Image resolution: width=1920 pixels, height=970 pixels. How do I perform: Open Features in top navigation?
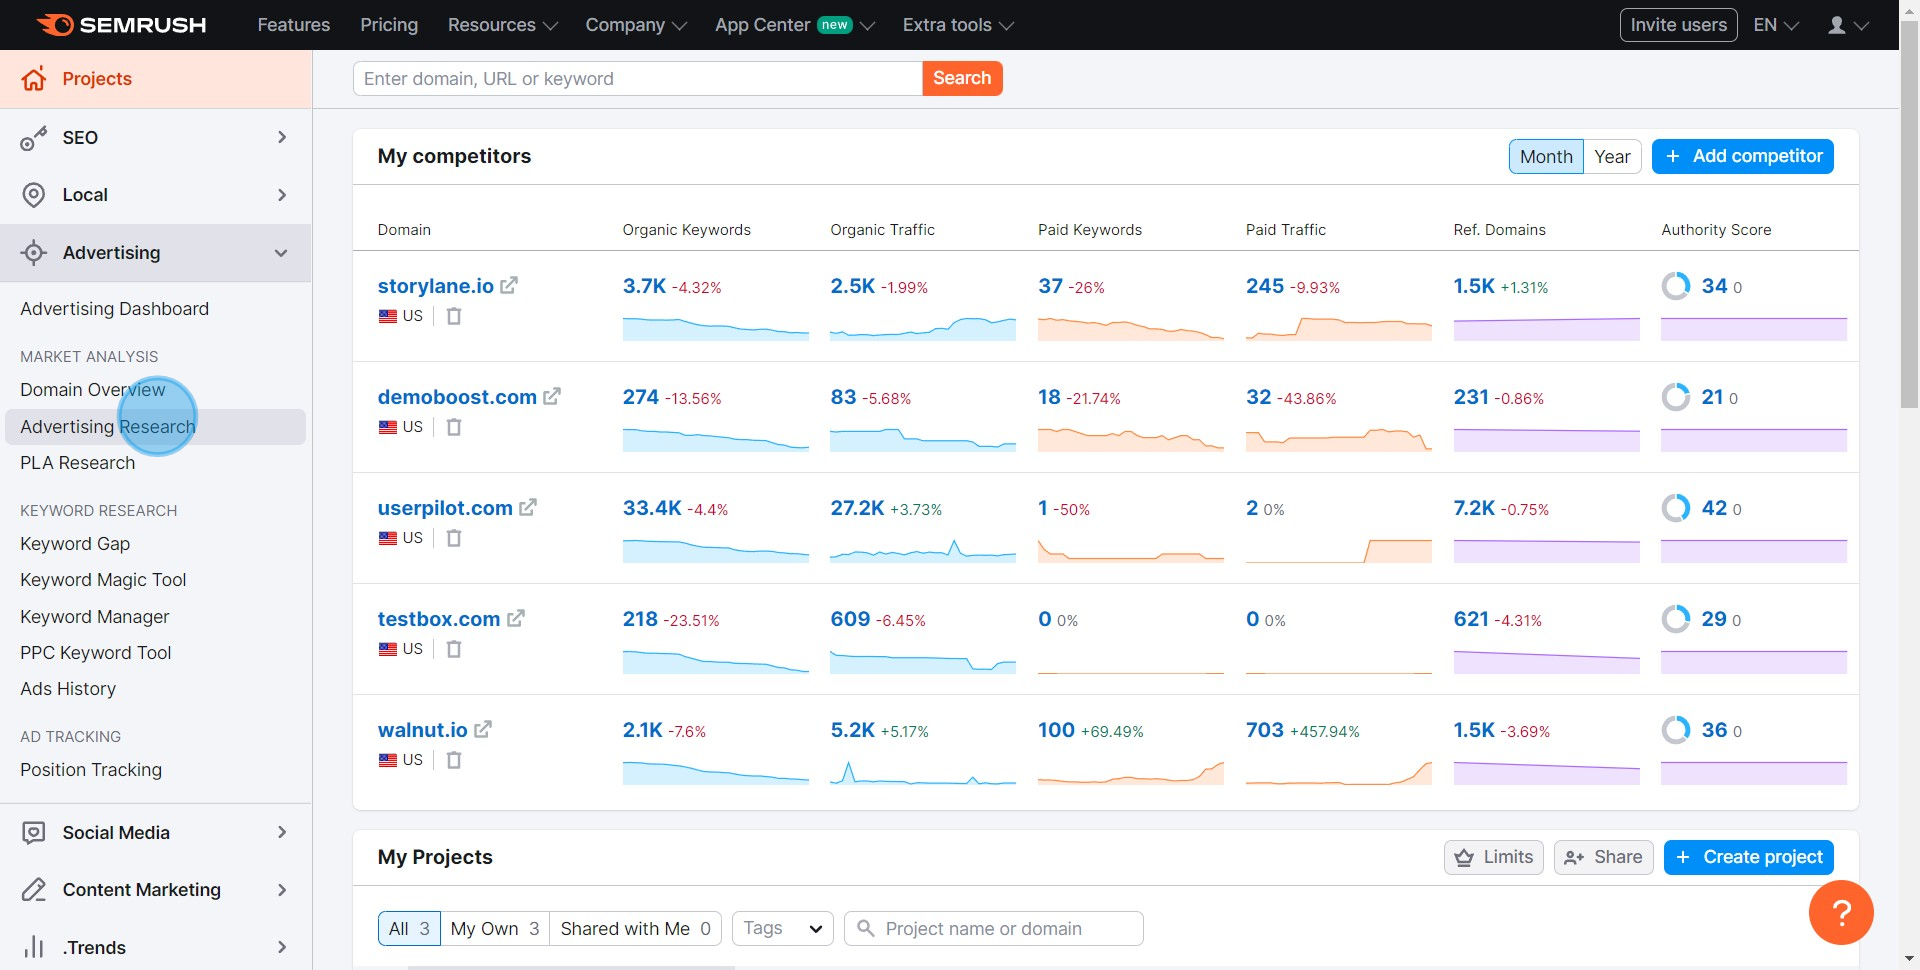(293, 25)
